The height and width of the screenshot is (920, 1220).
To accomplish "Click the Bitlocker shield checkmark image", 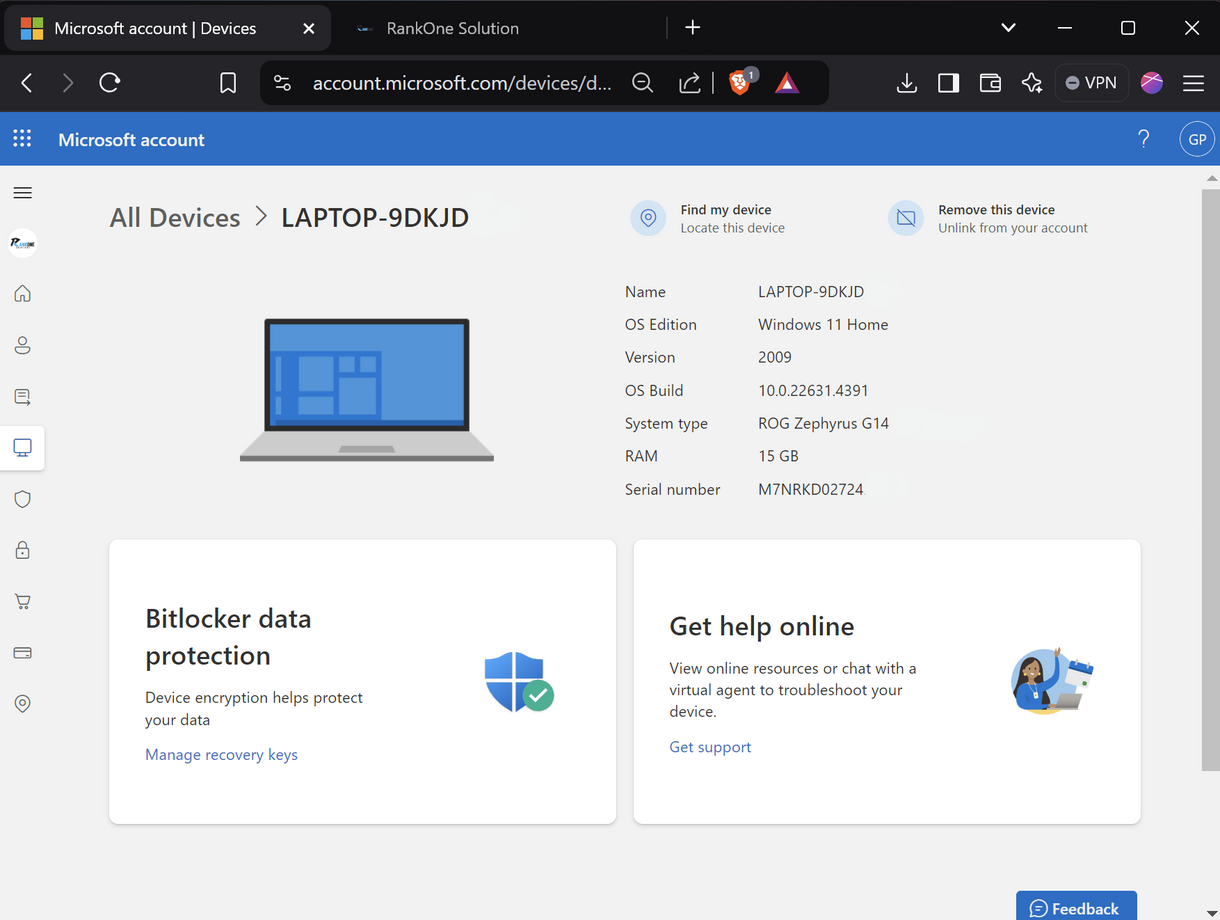I will click(x=519, y=682).
